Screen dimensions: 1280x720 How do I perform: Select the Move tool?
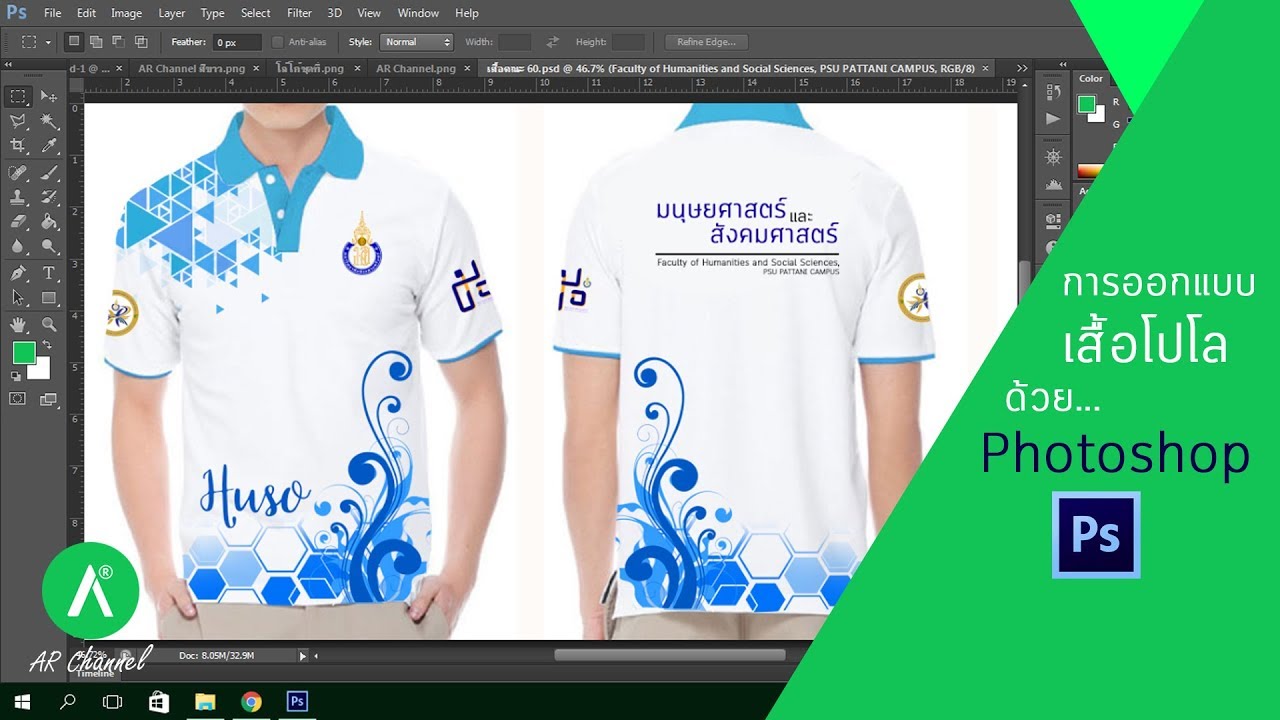(x=48, y=97)
